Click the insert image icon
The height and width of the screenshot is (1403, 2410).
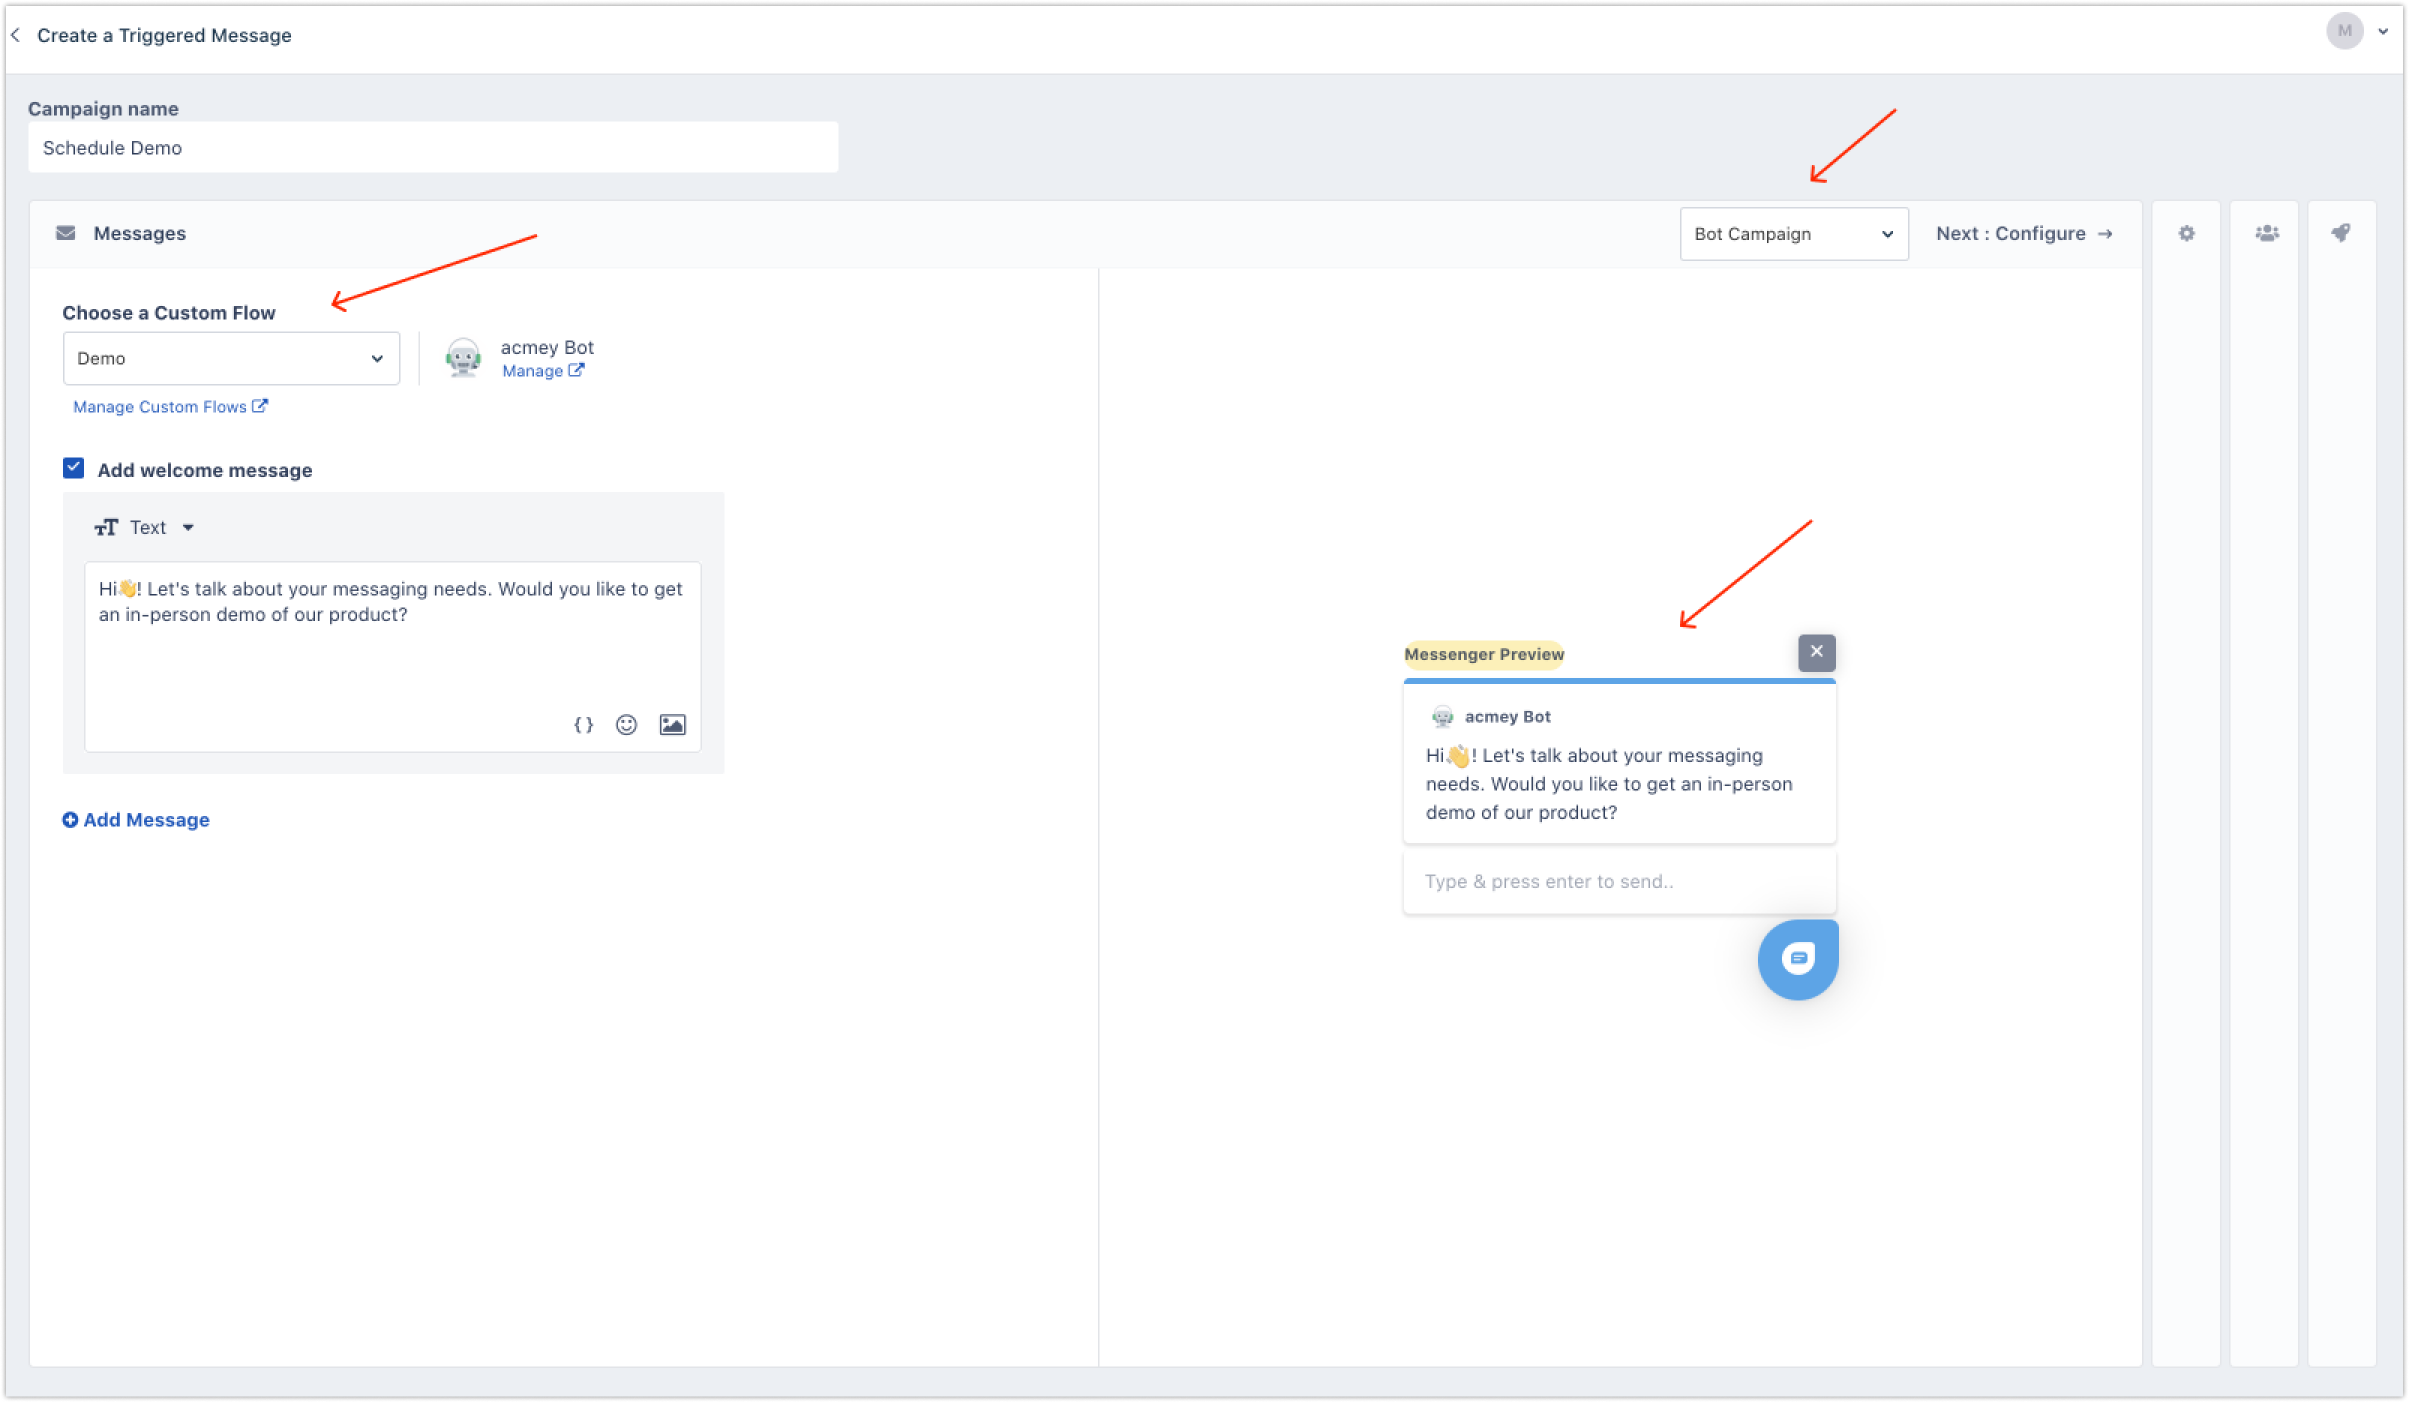pyautogui.click(x=672, y=725)
